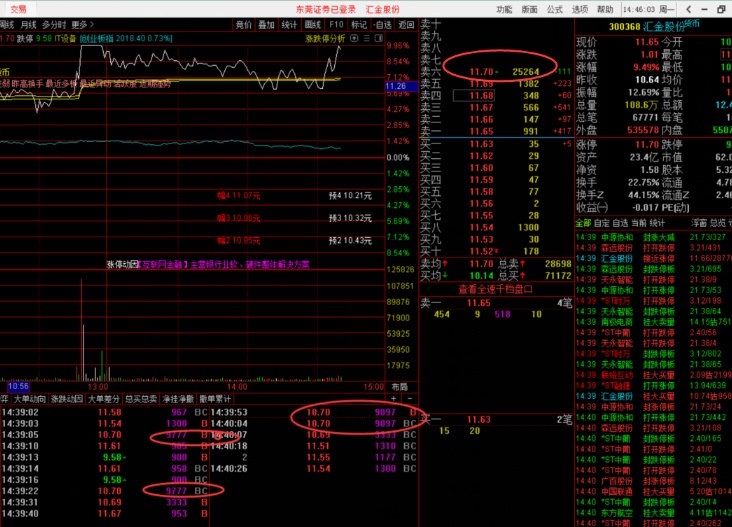Screen dimensions: 732x527
Task: Click 查看全速千档盘口 link
Action: pyautogui.click(x=495, y=289)
